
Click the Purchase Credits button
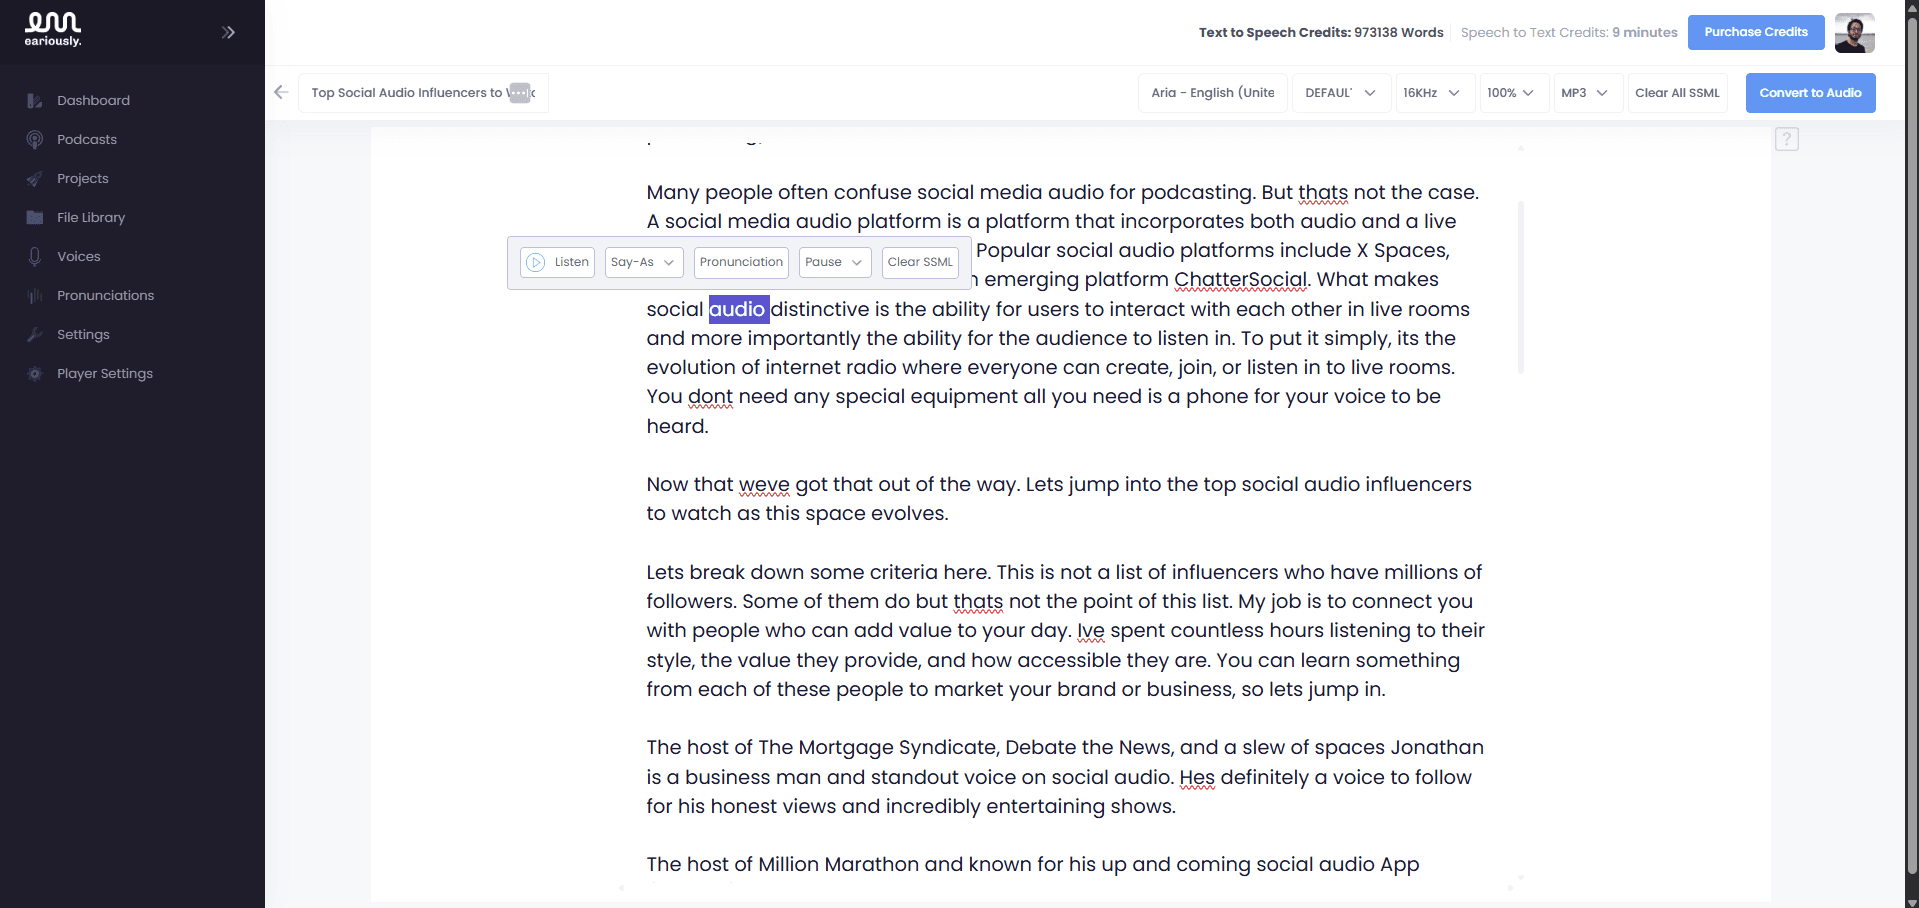point(1755,32)
